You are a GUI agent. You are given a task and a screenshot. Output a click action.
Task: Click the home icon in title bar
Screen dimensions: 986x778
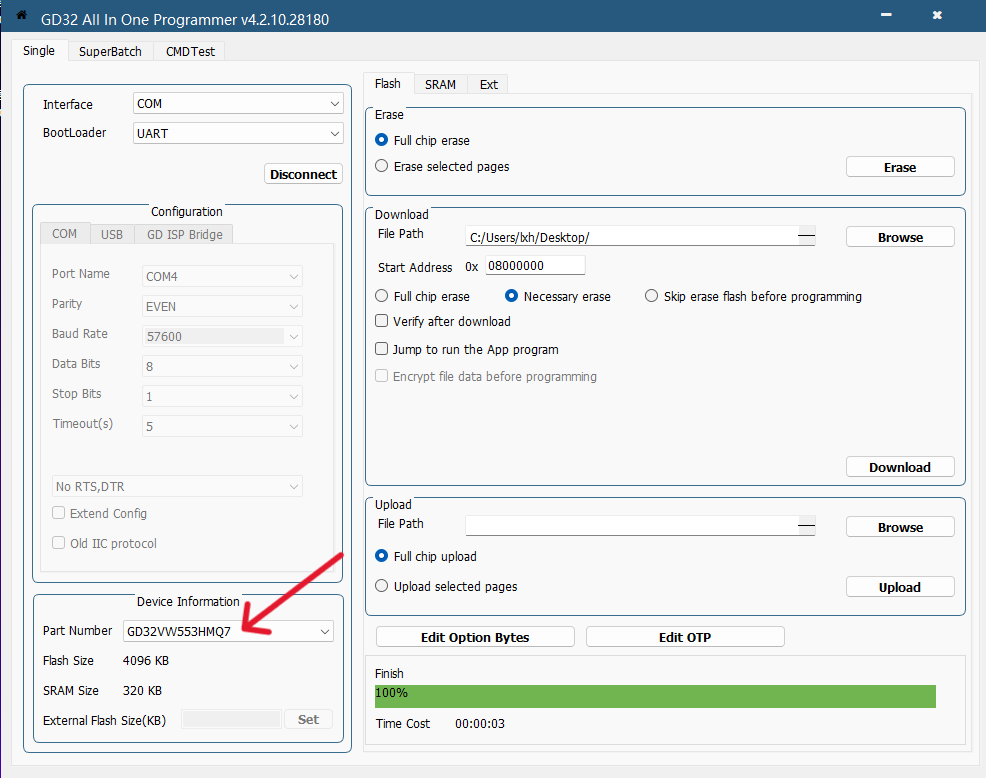pos(21,16)
